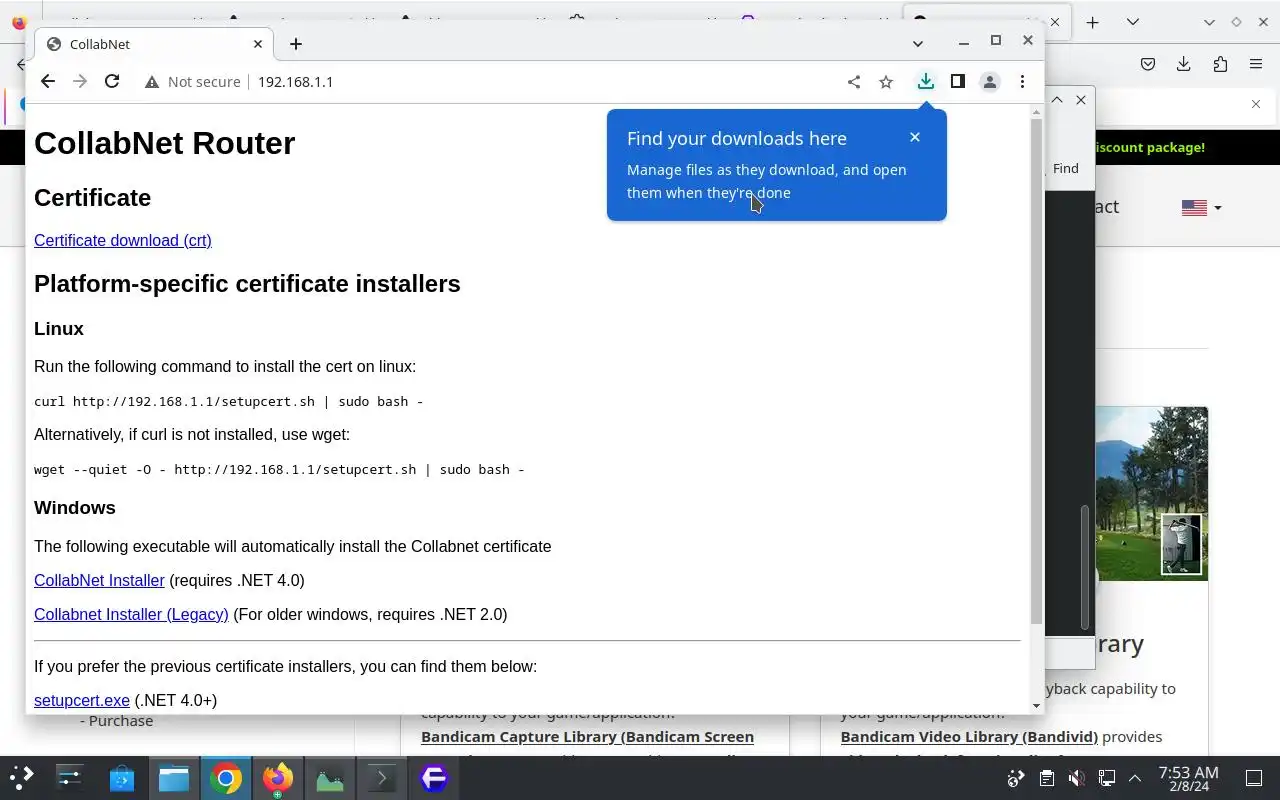This screenshot has height=800, width=1280.
Task: Bookmark this tab with star icon
Action: pyautogui.click(x=886, y=82)
